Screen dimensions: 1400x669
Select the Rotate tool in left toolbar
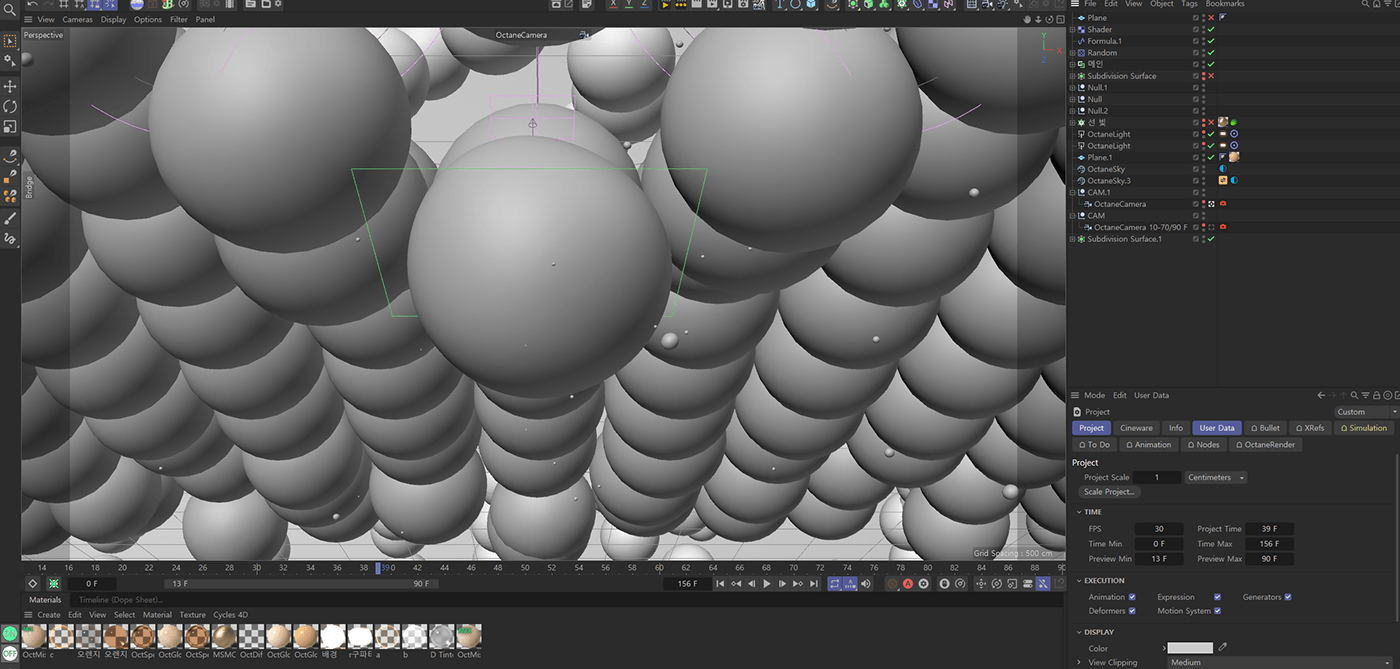click(x=10, y=106)
